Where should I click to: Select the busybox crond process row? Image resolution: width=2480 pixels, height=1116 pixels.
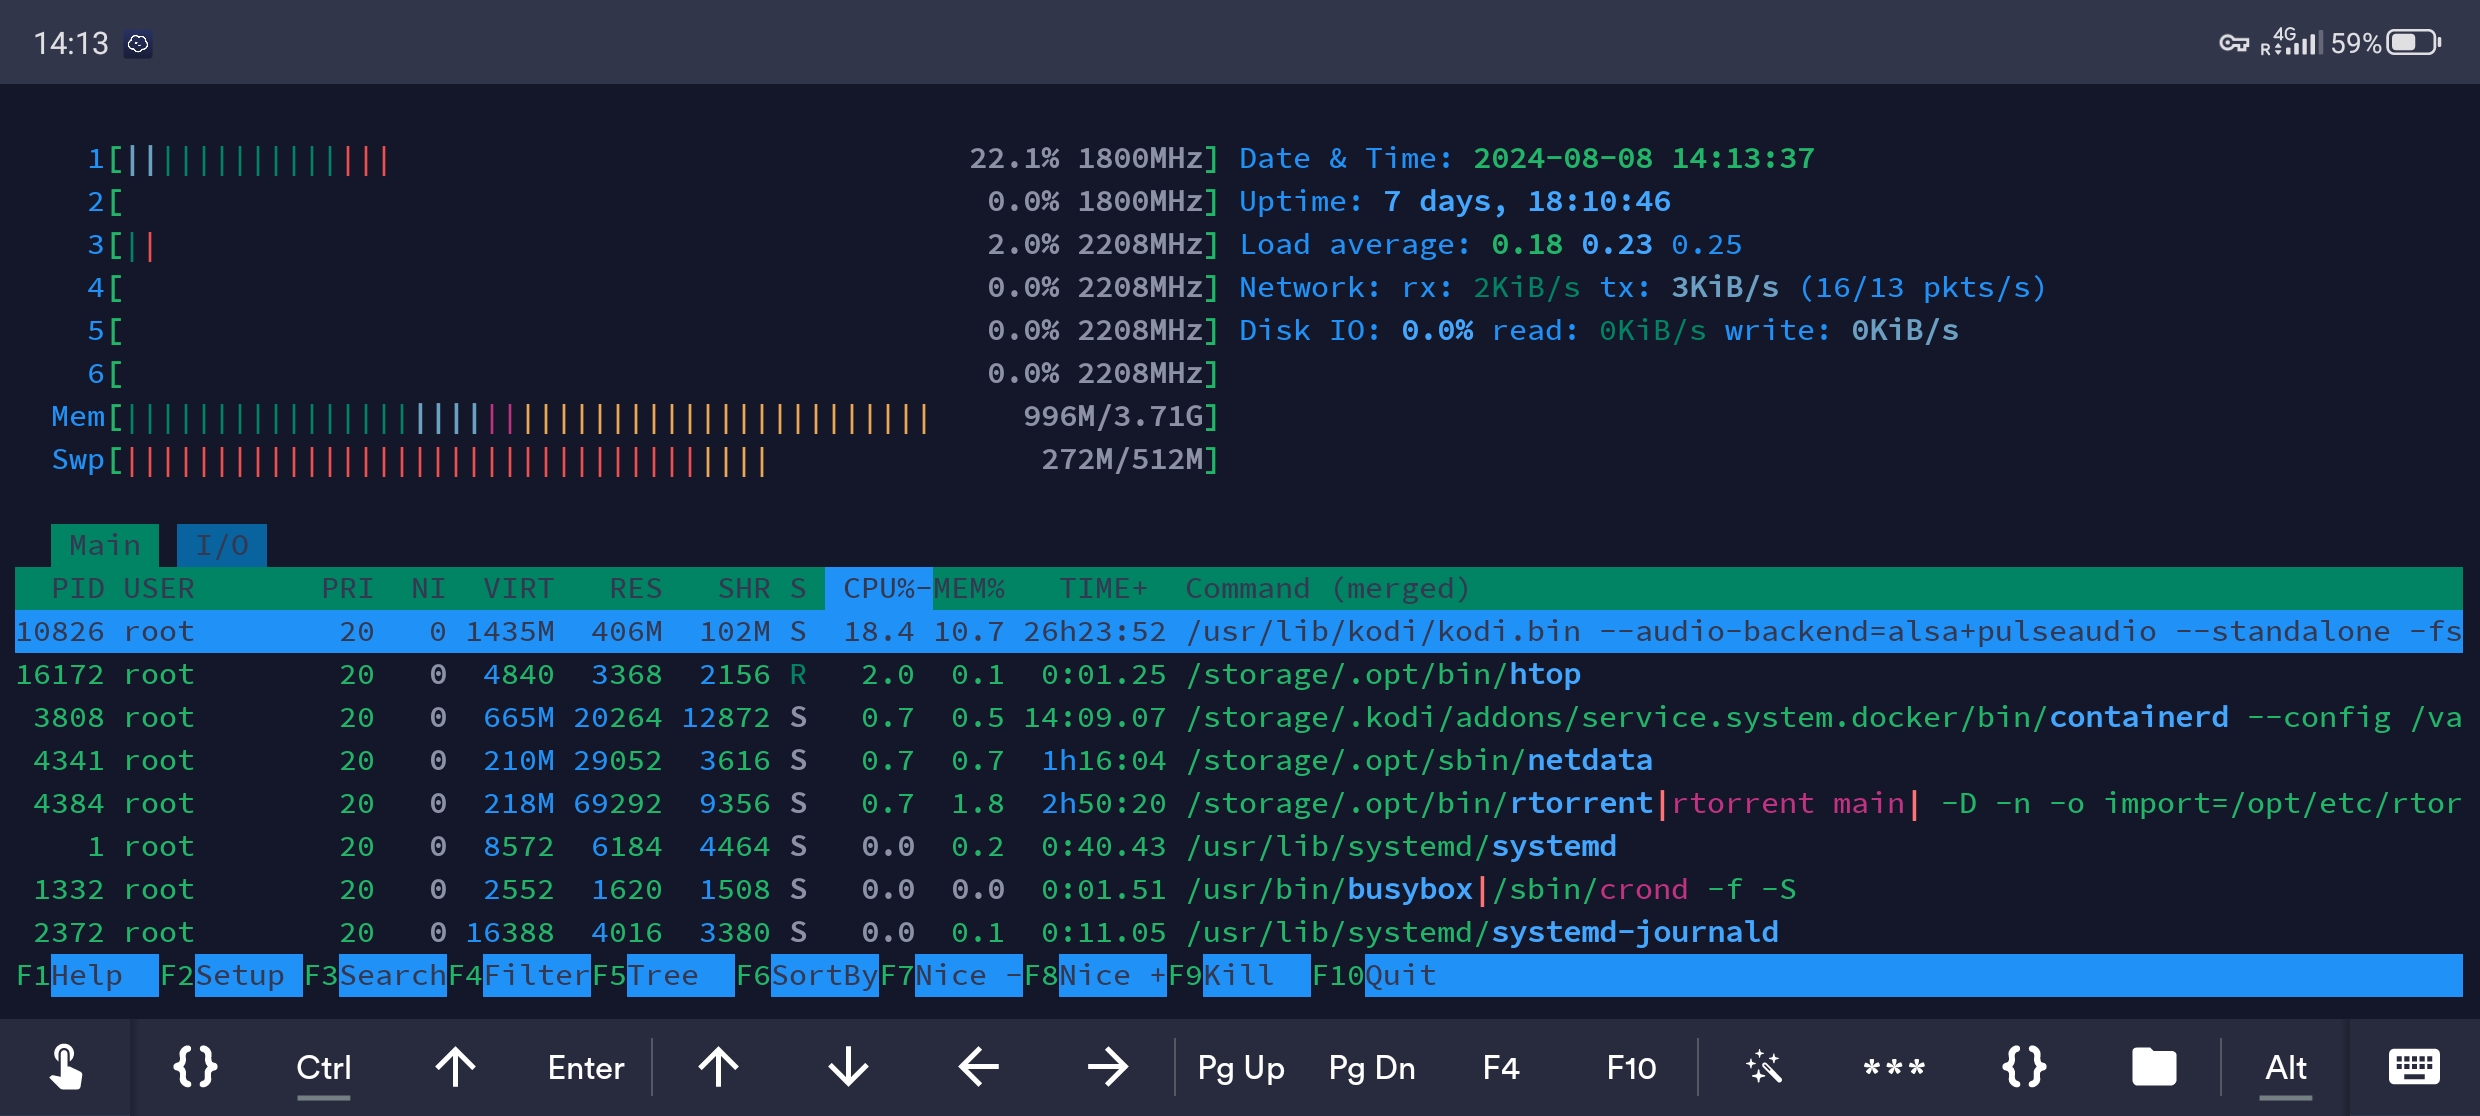pyautogui.click(x=1239, y=889)
